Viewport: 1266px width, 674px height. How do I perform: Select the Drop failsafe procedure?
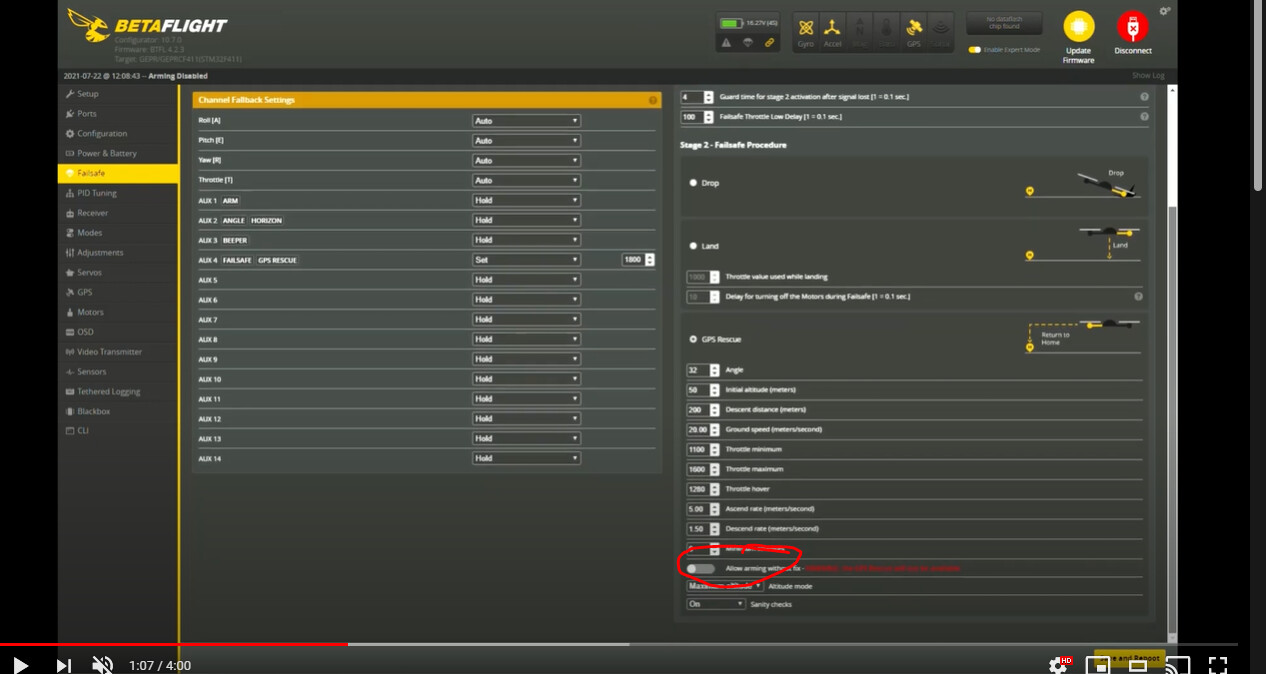pyautogui.click(x=694, y=183)
